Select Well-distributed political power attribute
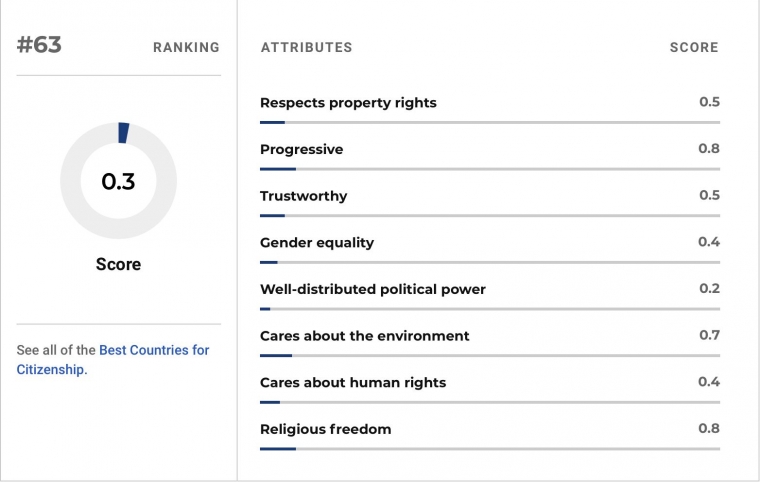The width and height of the screenshot is (760, 482). (373, 289)
